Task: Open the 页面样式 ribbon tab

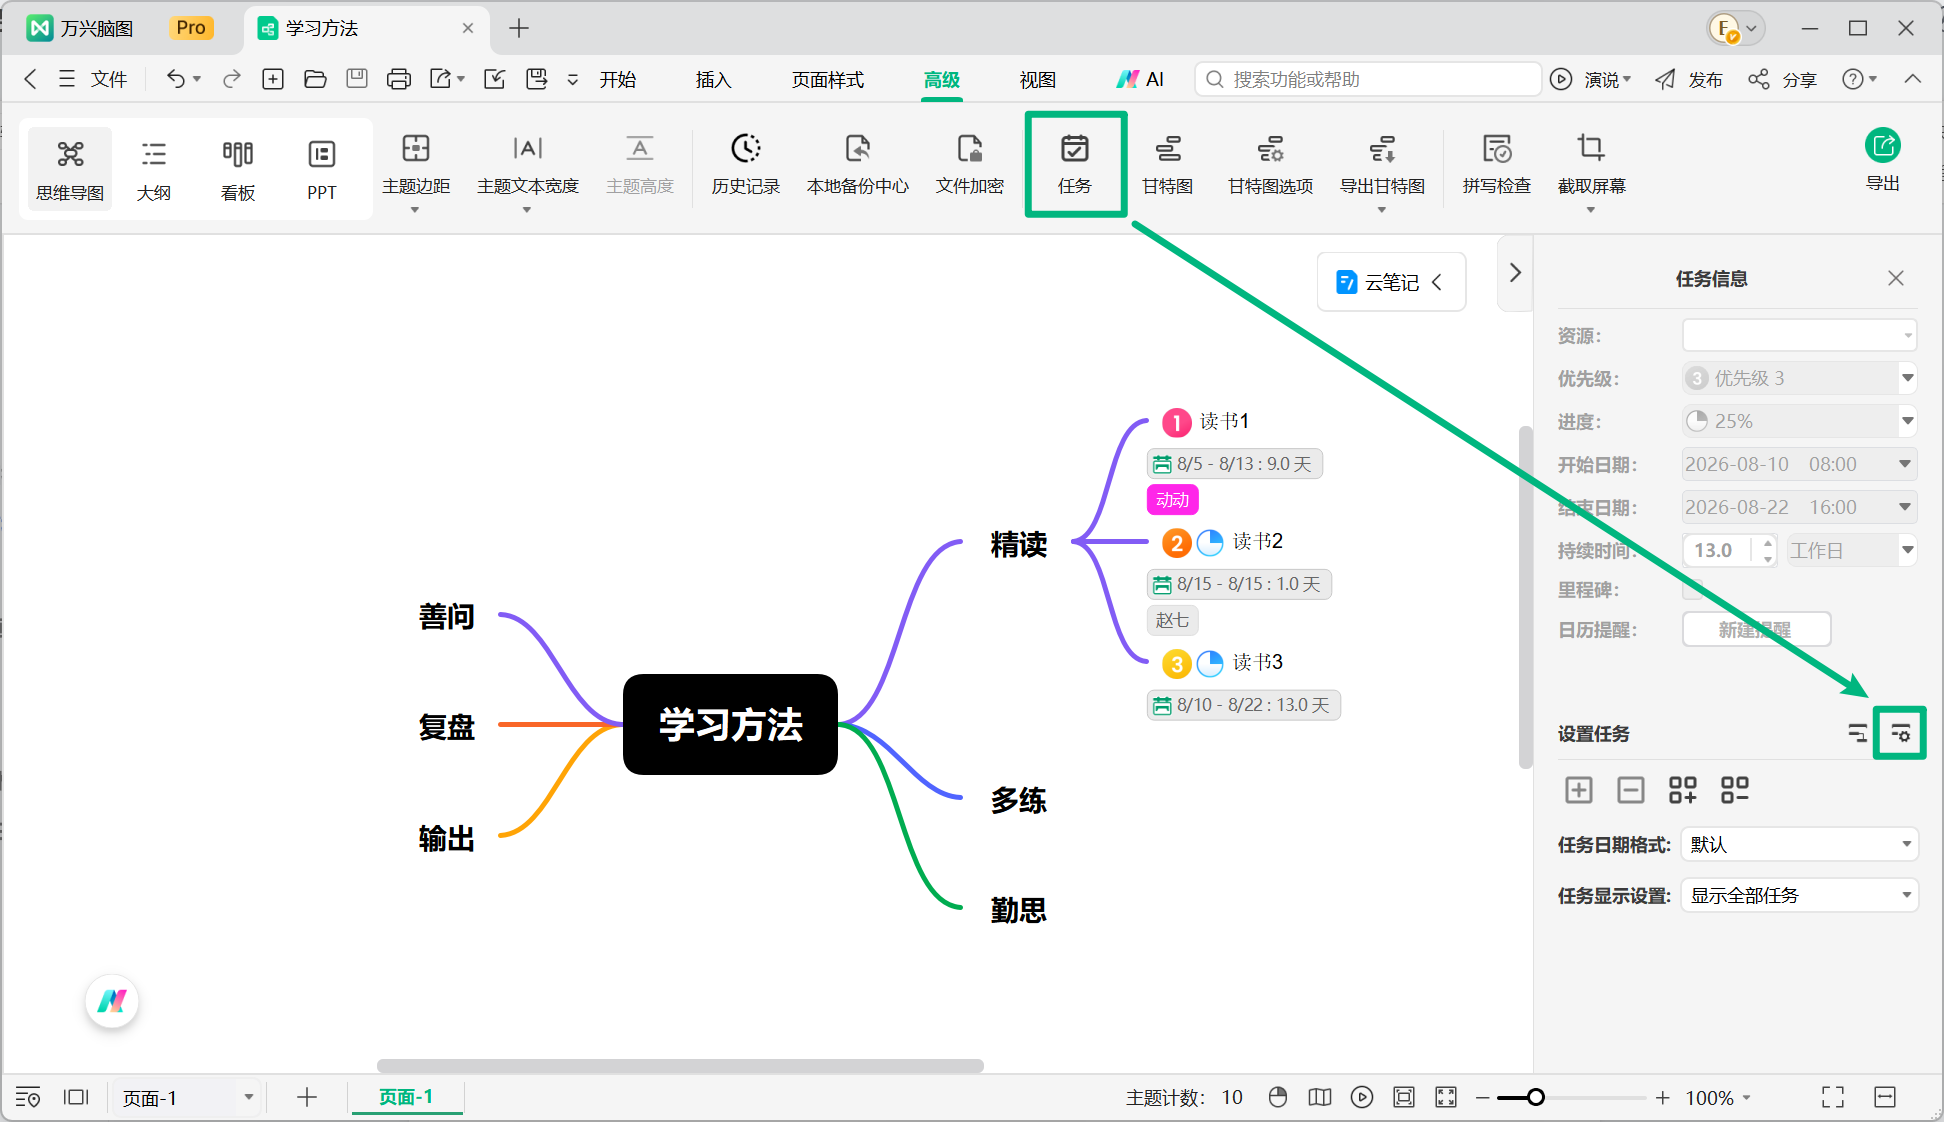Action: 828,80
